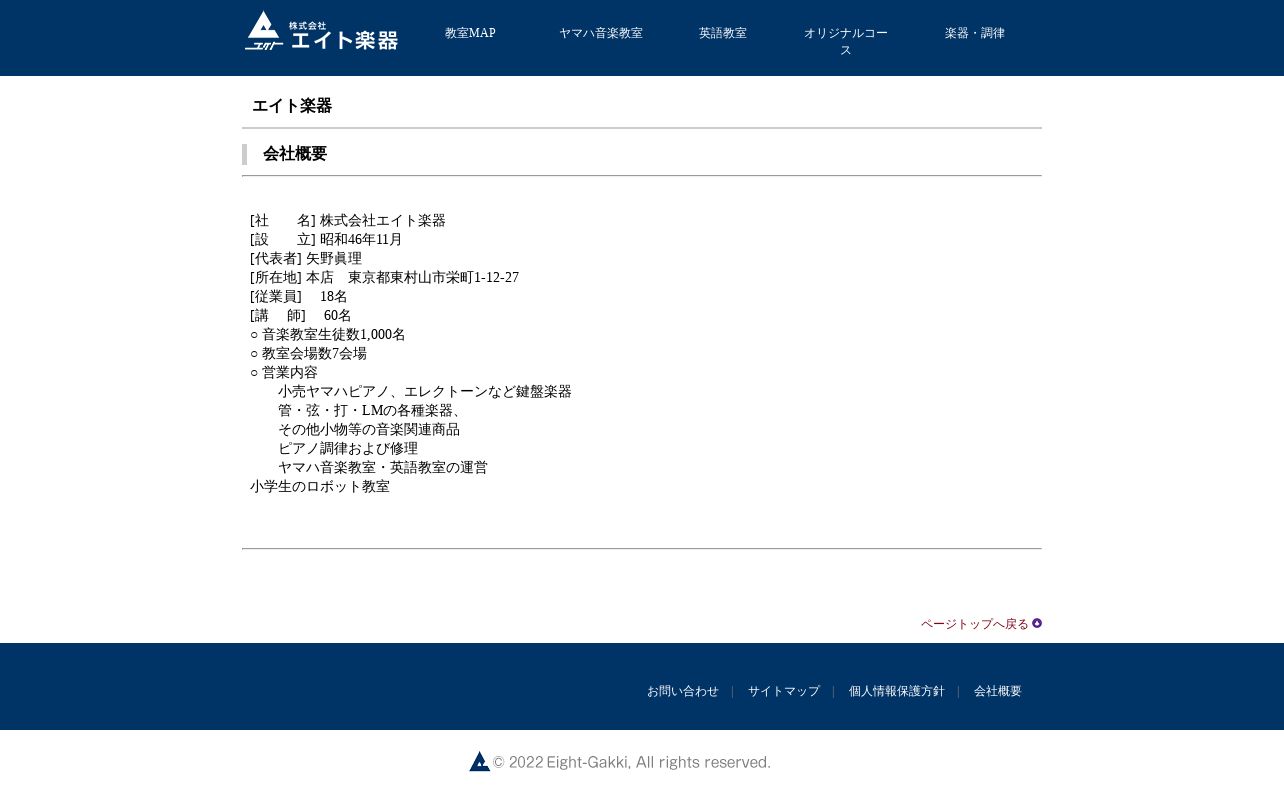Click 小学生のロボット教室 line
Image resolution: width=1284 pixels, height=792 pixels.
tap(320, 487)
